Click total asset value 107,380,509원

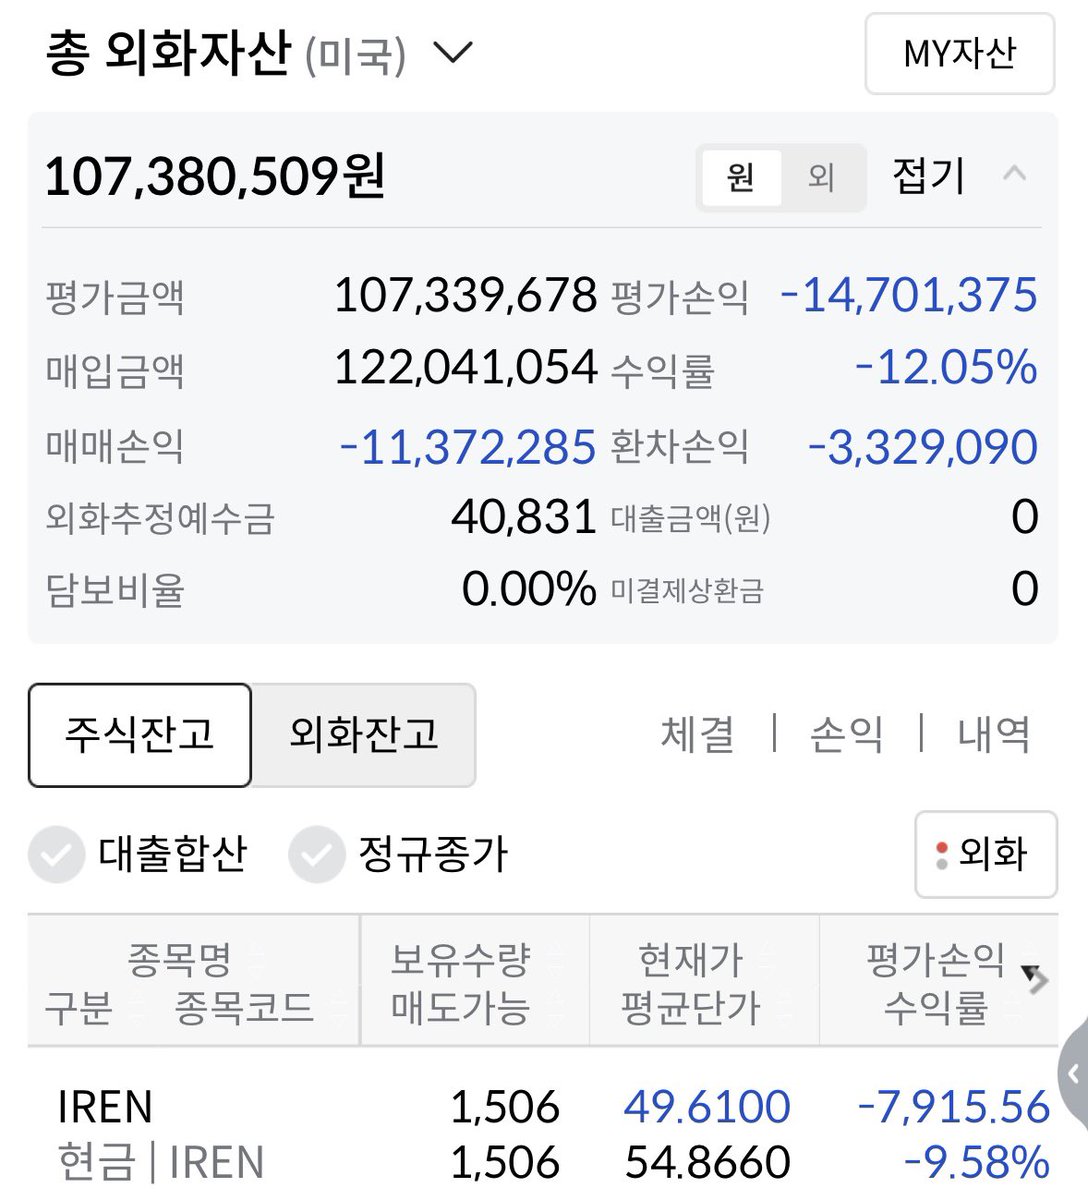coord(215,176)
